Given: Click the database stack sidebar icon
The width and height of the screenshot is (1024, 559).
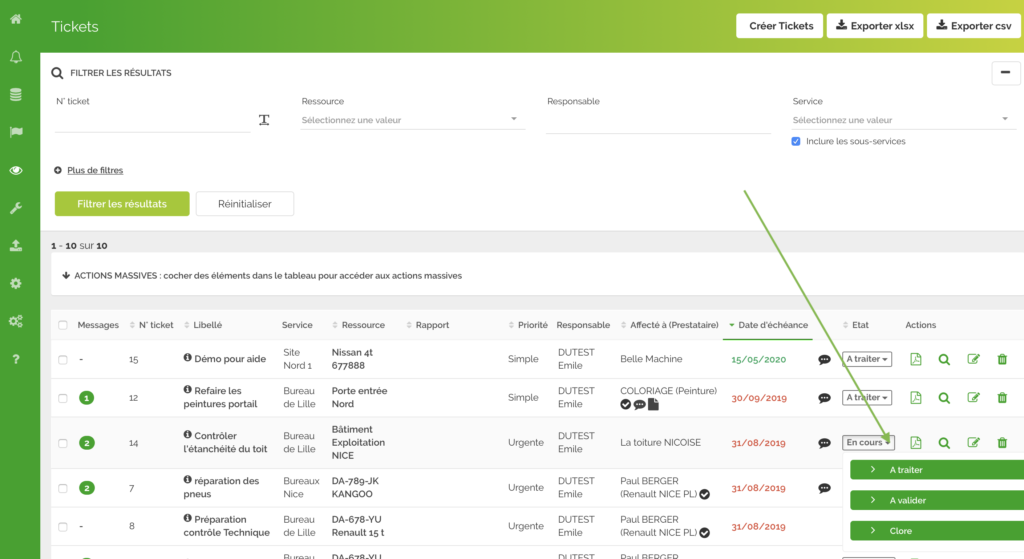Looking at the screenshot, I should 16,95.
